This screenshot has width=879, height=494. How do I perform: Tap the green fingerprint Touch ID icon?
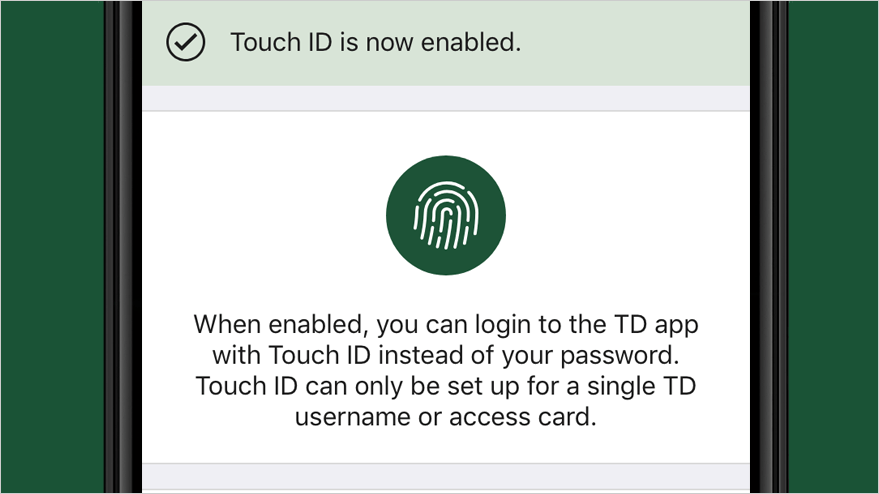tap(446, 215)
